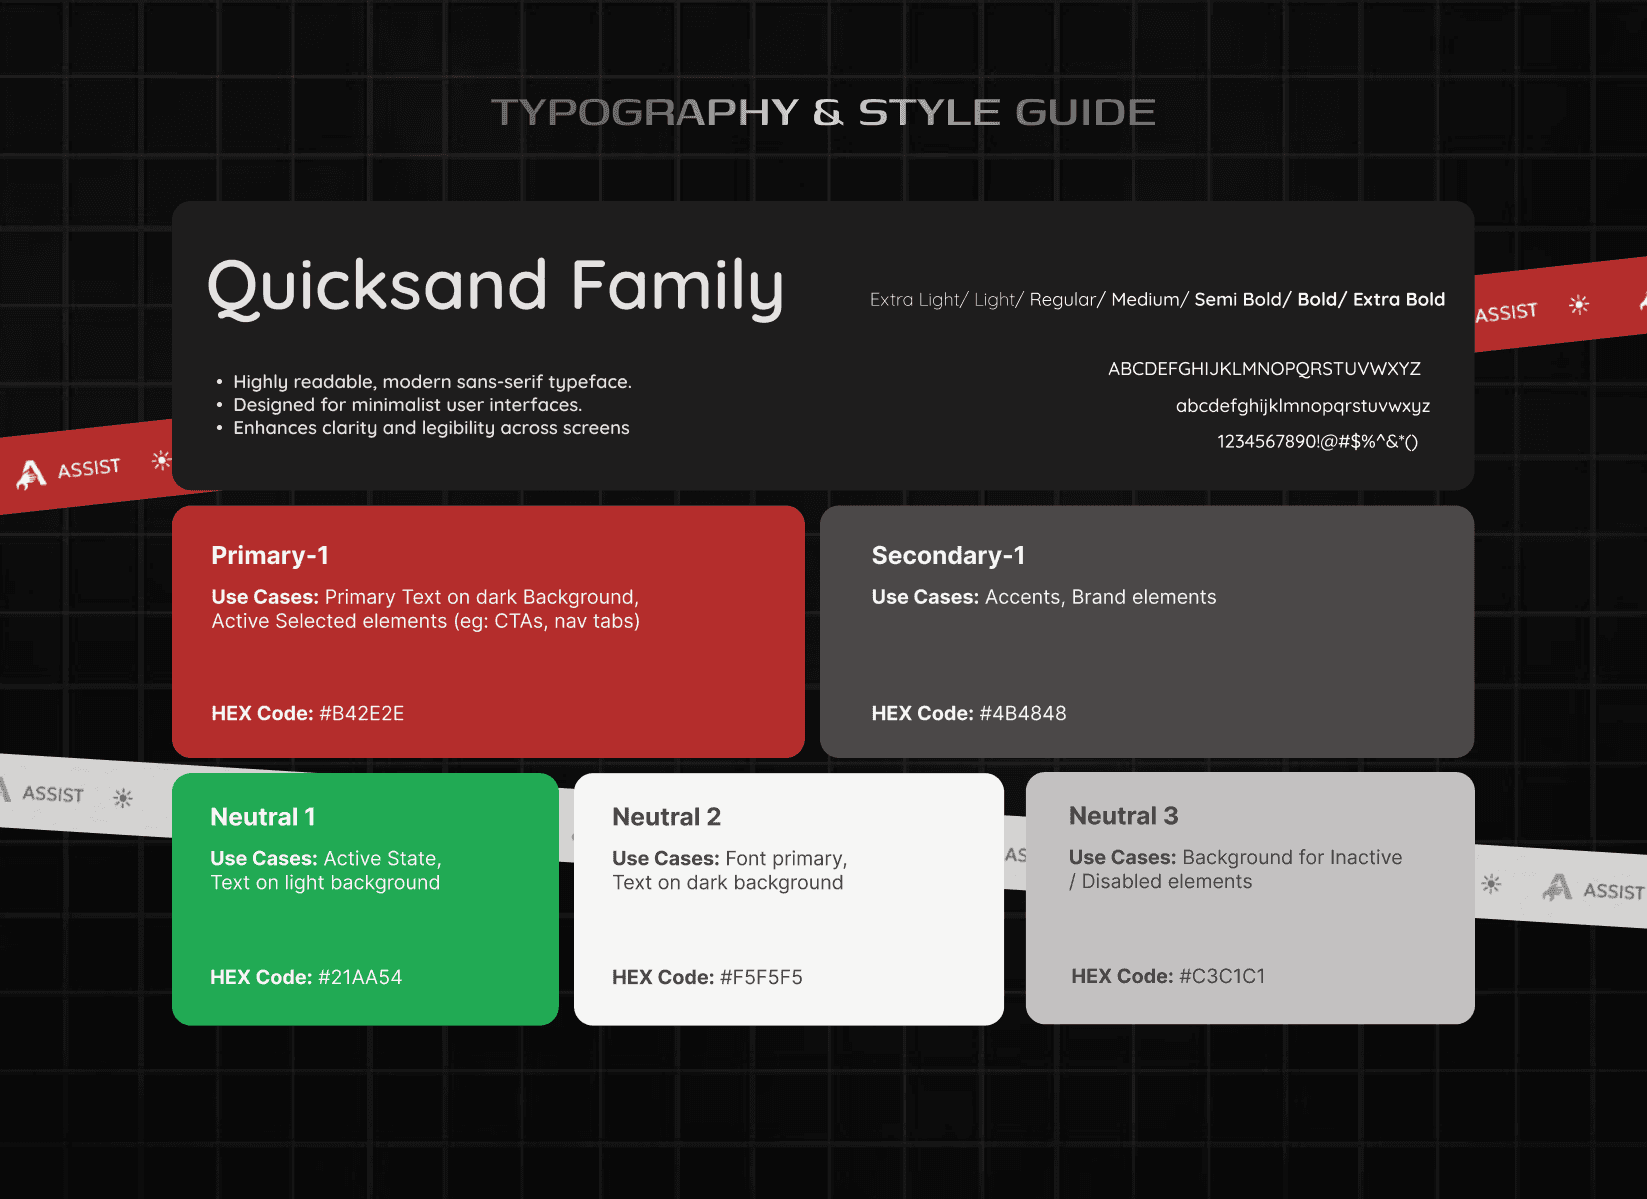Click the Neutral 1 card title
1647x1199 pixels.
coord(263,817)
